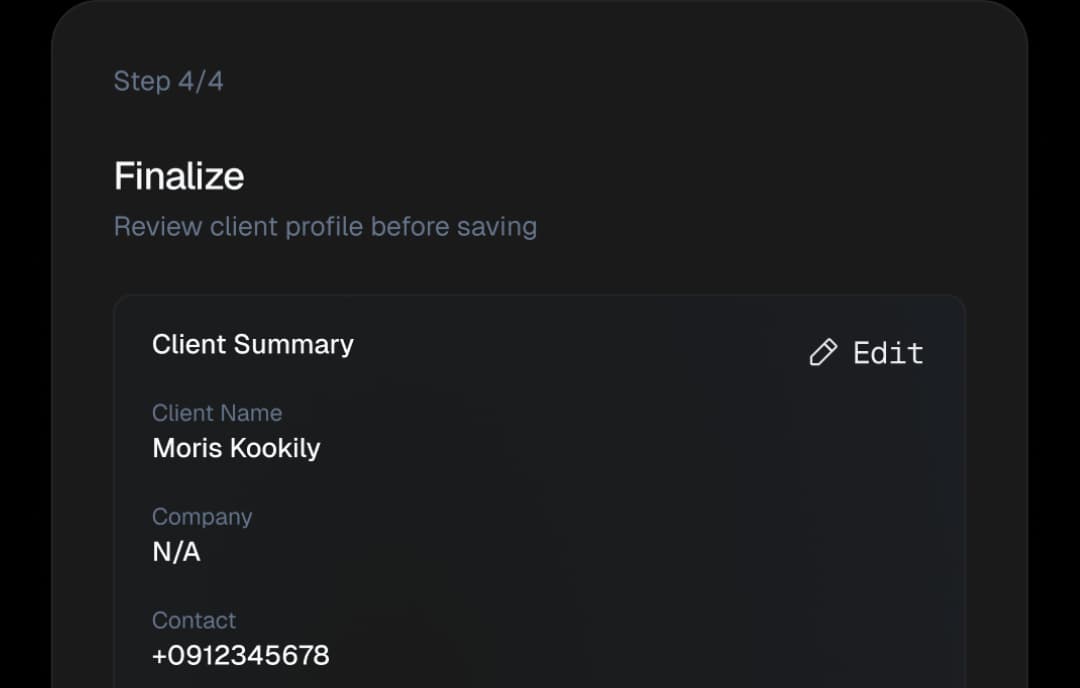Click the client name value to edit it
Image resolution: width=1080 pixels, height=688 pixels.
(235, 448)
